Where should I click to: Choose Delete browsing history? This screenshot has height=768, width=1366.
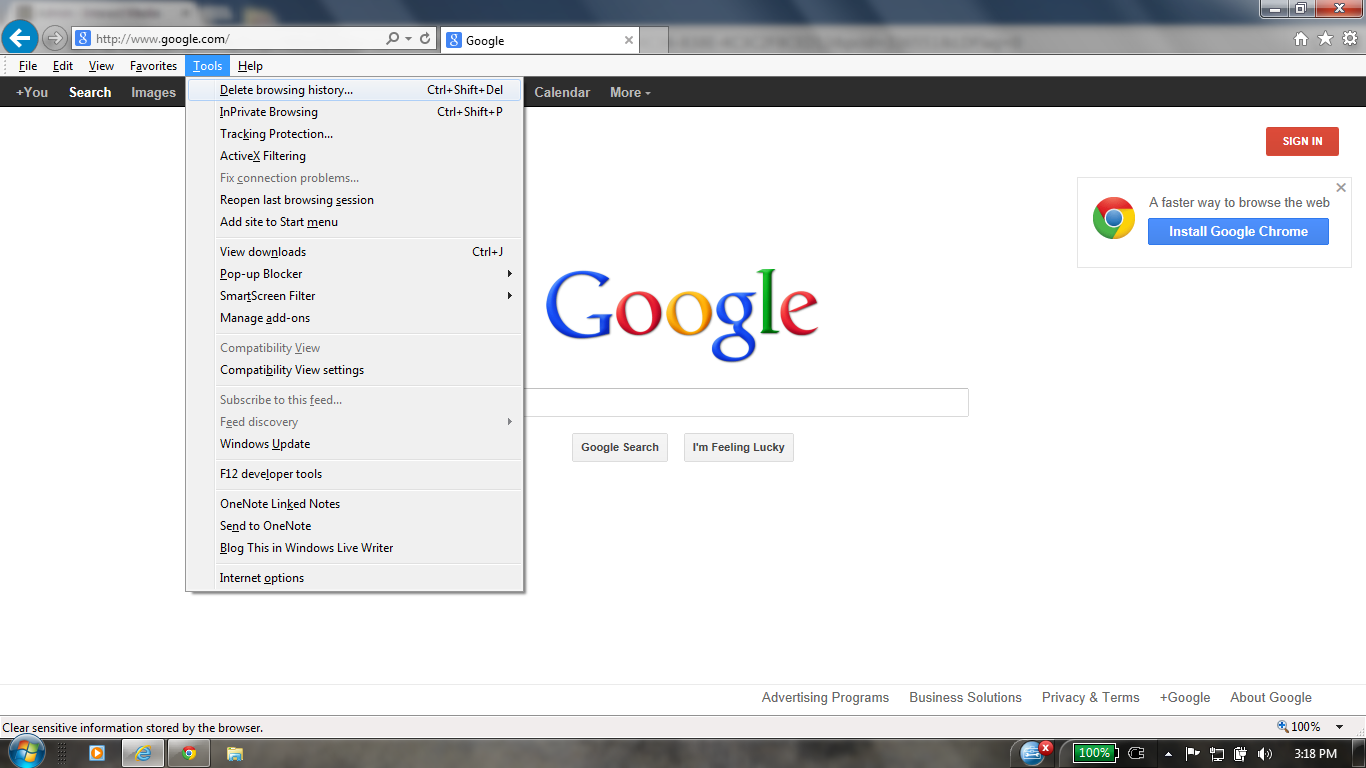355,90
